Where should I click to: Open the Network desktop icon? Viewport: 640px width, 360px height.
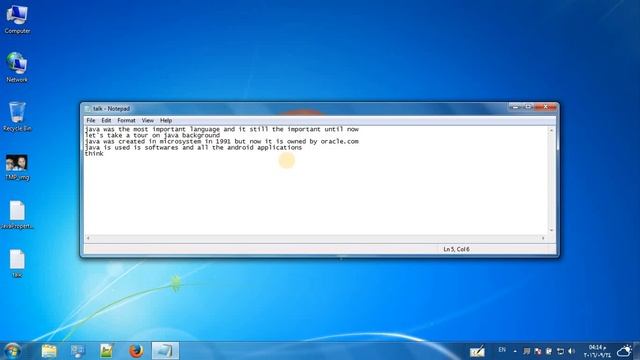pos(17,67)
